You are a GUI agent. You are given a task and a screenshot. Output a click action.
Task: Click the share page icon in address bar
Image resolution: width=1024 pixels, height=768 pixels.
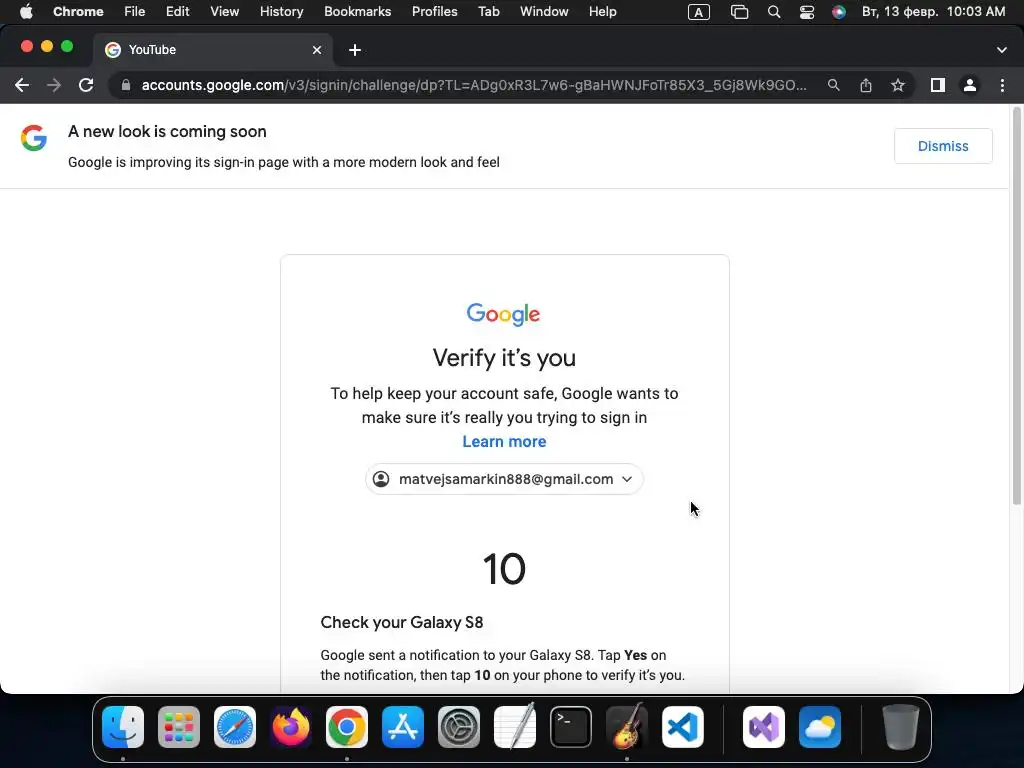pyautogui.click(x=866, y=86)
